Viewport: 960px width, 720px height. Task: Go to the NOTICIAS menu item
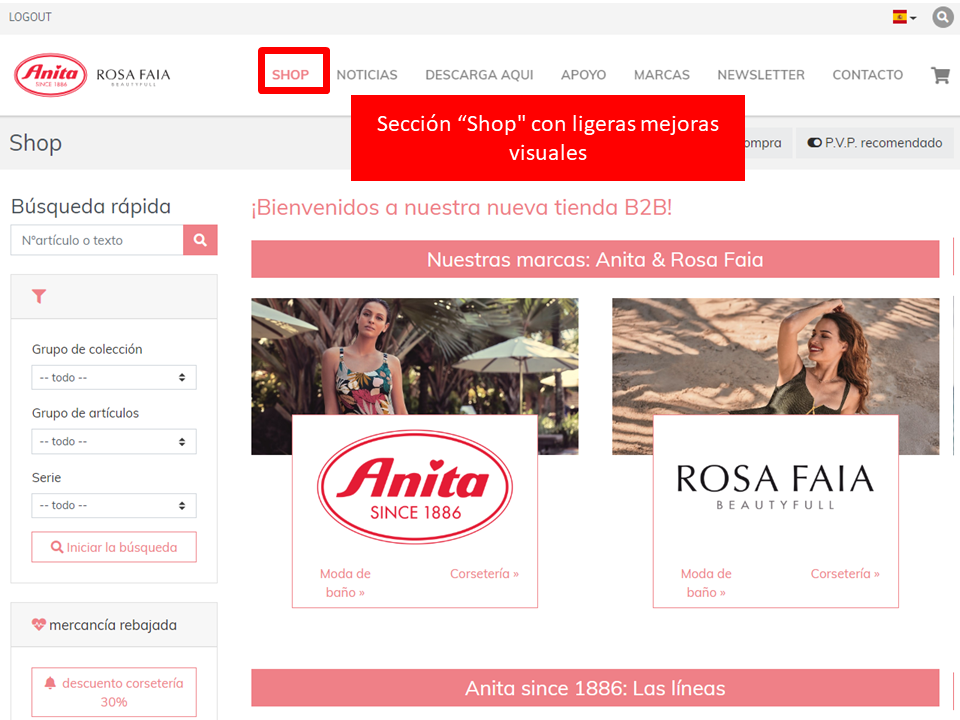pyautogui.click(x=367, y=75)
